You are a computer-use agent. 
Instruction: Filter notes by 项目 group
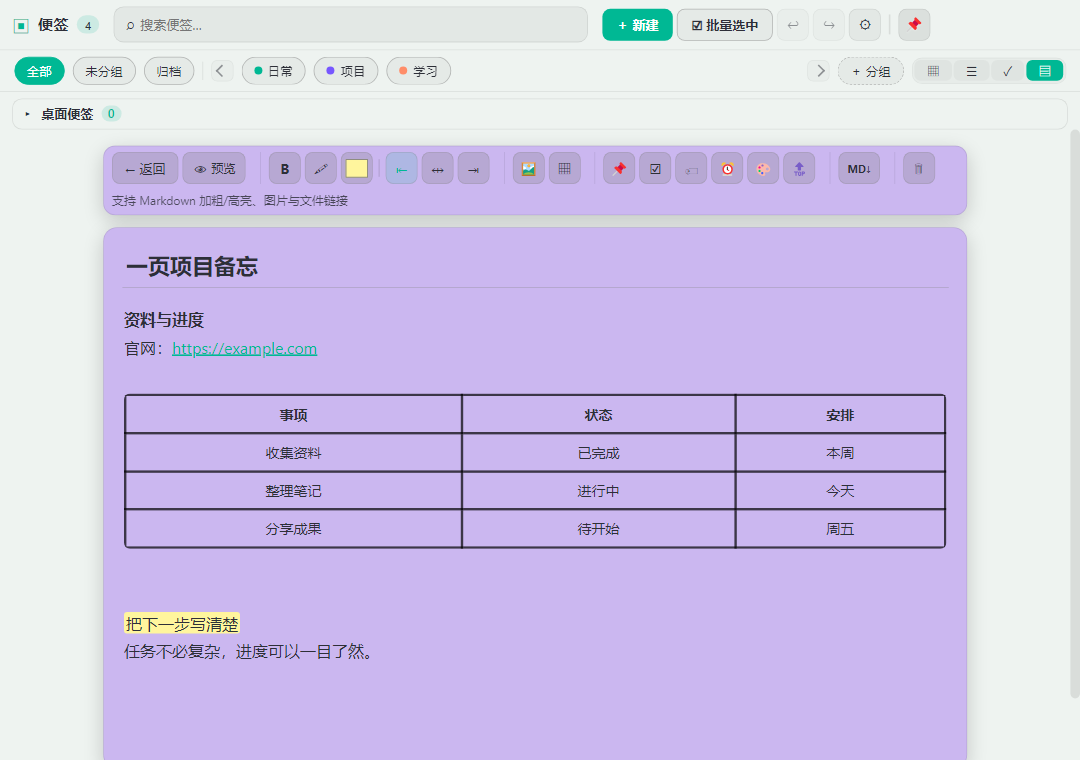click(346, 71)
